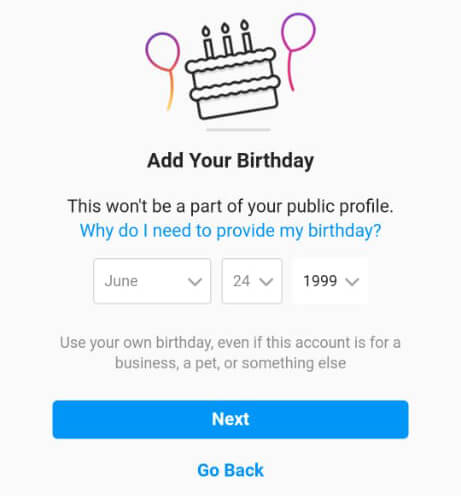
Task: Click the birthday cake illustration
Action: coord(232,70)
